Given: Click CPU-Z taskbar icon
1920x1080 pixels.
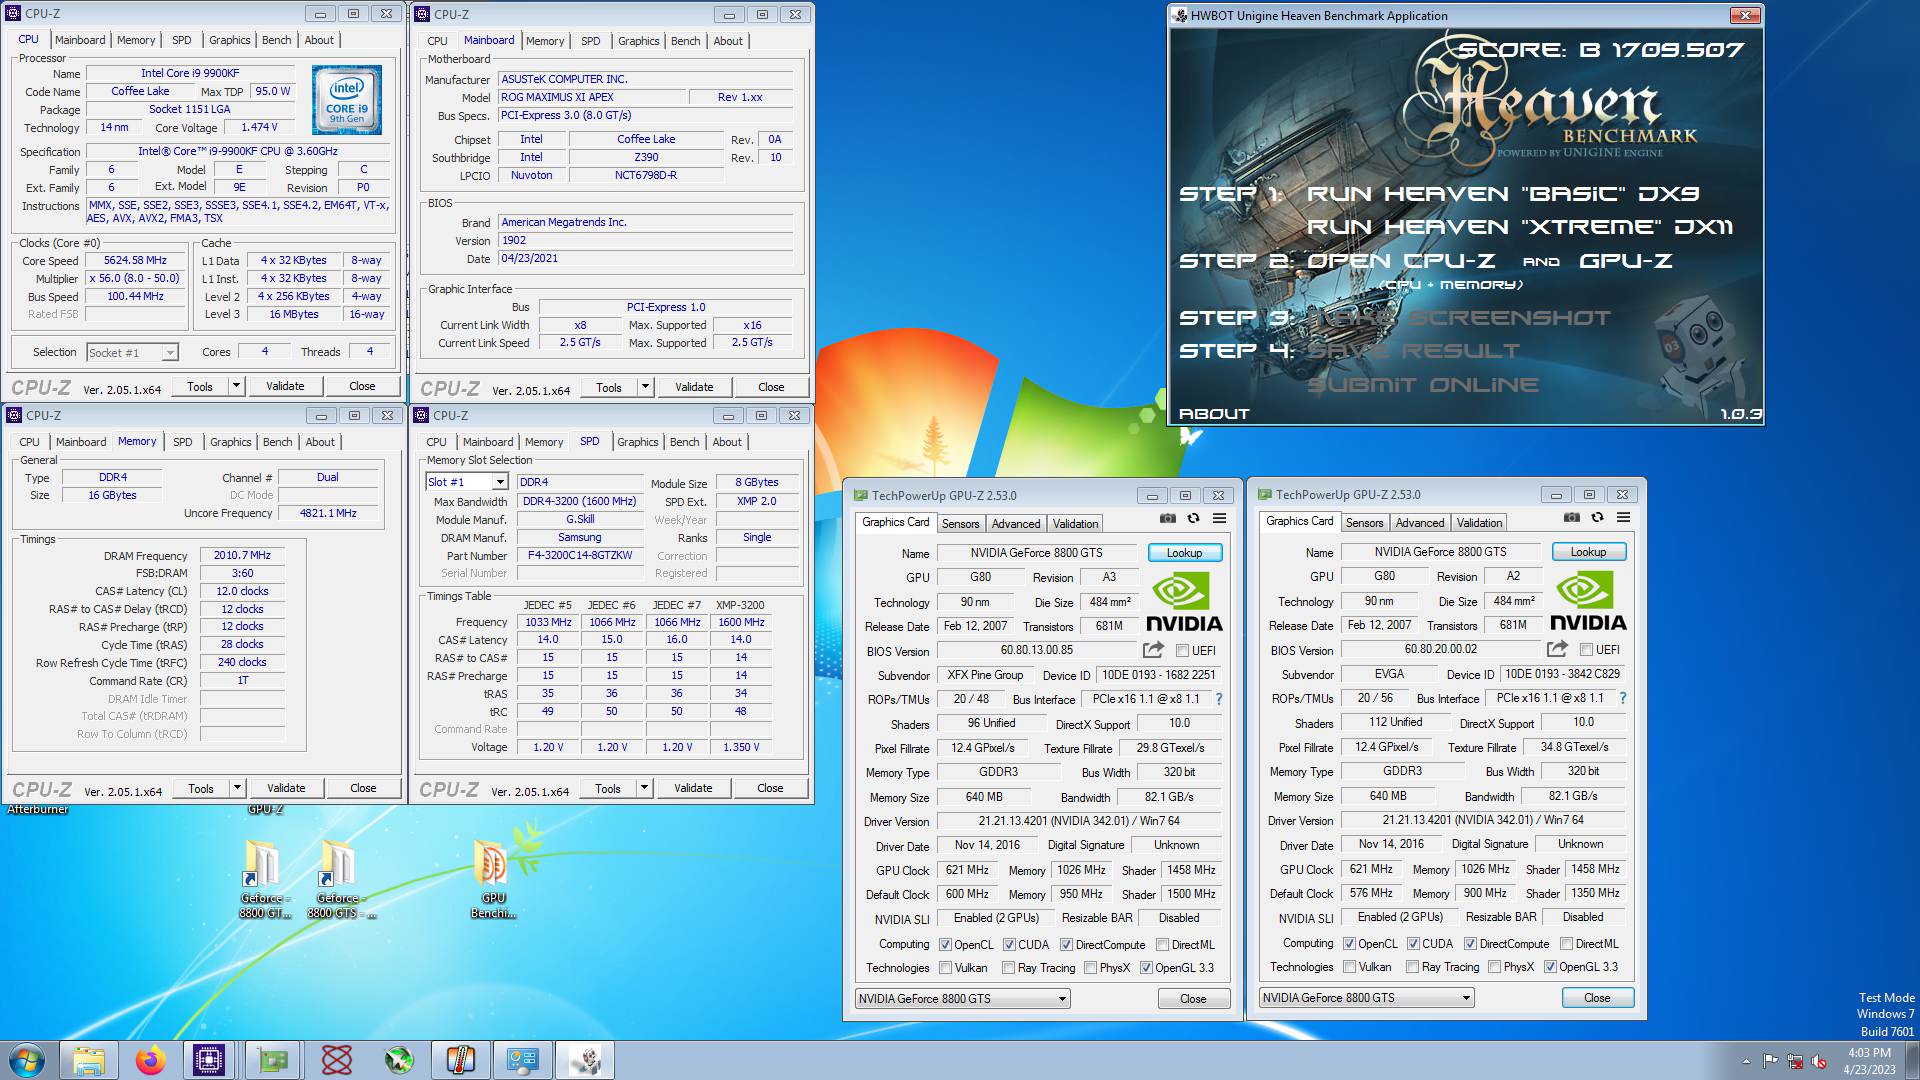Looking at the screenshot, I should click(x=209, y=1060).
